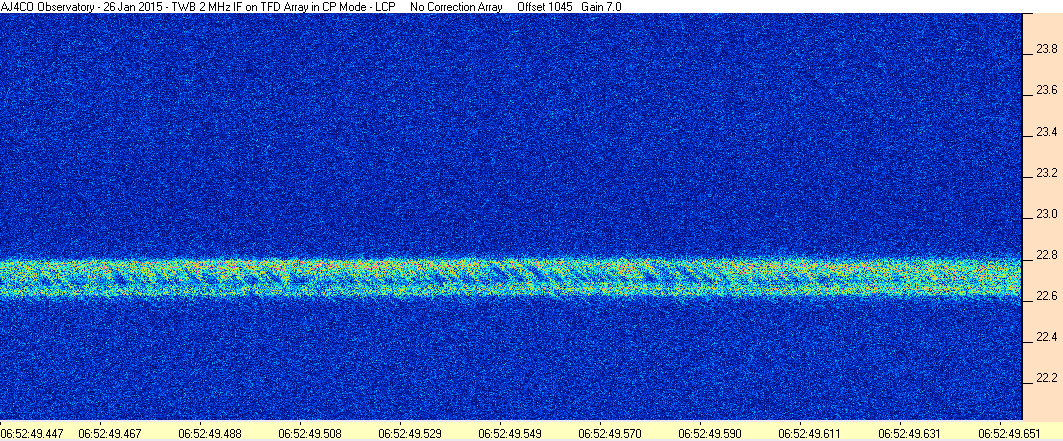Image resolution: width=1063 pixels, height=441 pixels.
Task: Click the 22.8 frequency axis label
Action: click(1047, 255)
